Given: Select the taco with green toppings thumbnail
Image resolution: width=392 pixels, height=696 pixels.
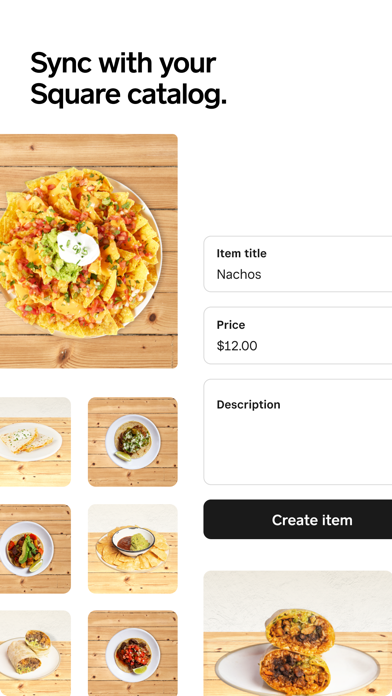Looking at the screenshot, I should (133, 442).
